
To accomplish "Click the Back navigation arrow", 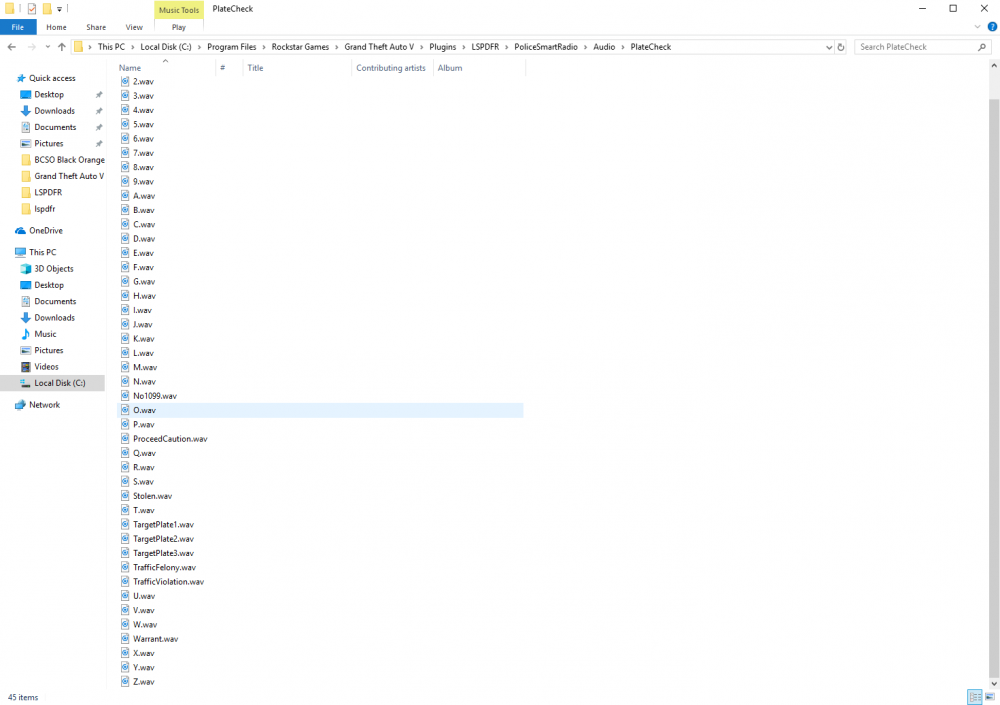I will [11, 47].
